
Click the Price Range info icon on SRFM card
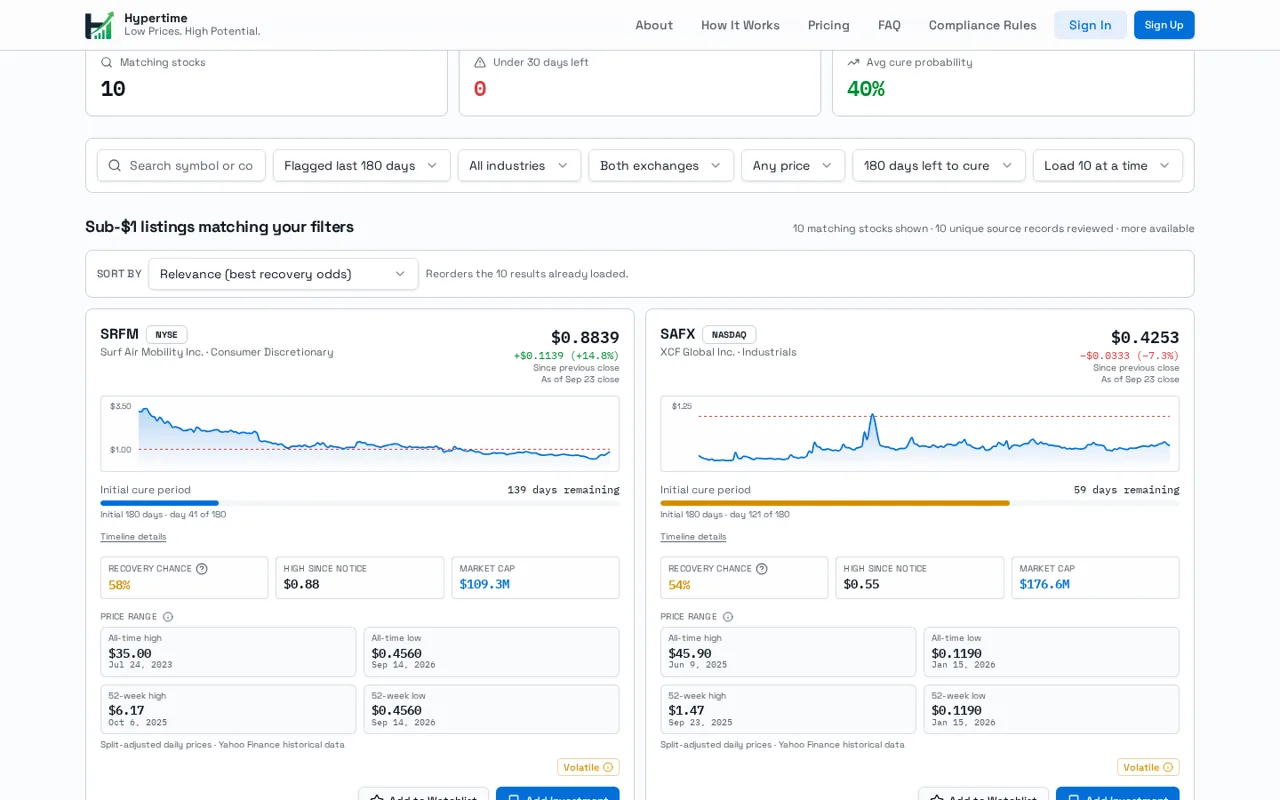click(168, 617)
